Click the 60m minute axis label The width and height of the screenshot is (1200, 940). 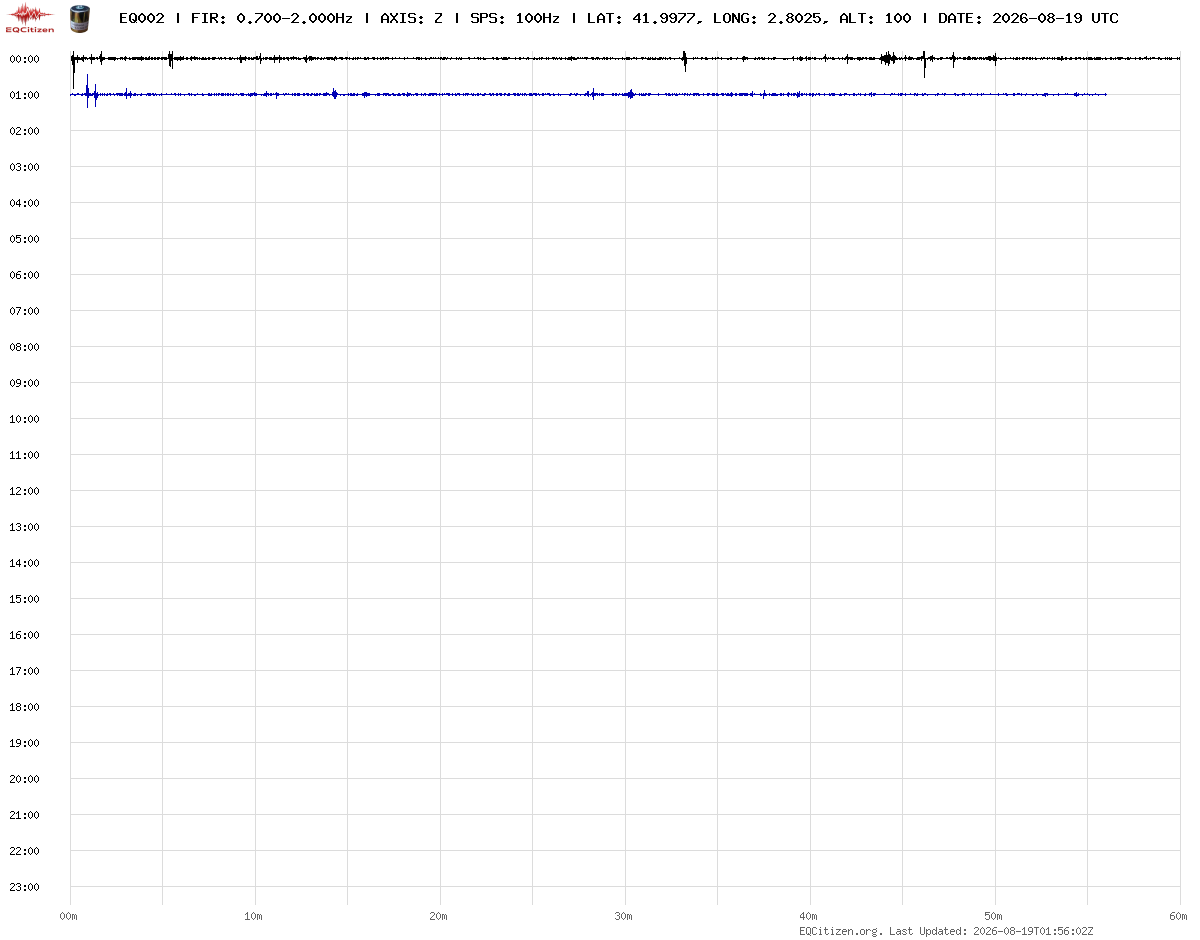pos(1180,916)
